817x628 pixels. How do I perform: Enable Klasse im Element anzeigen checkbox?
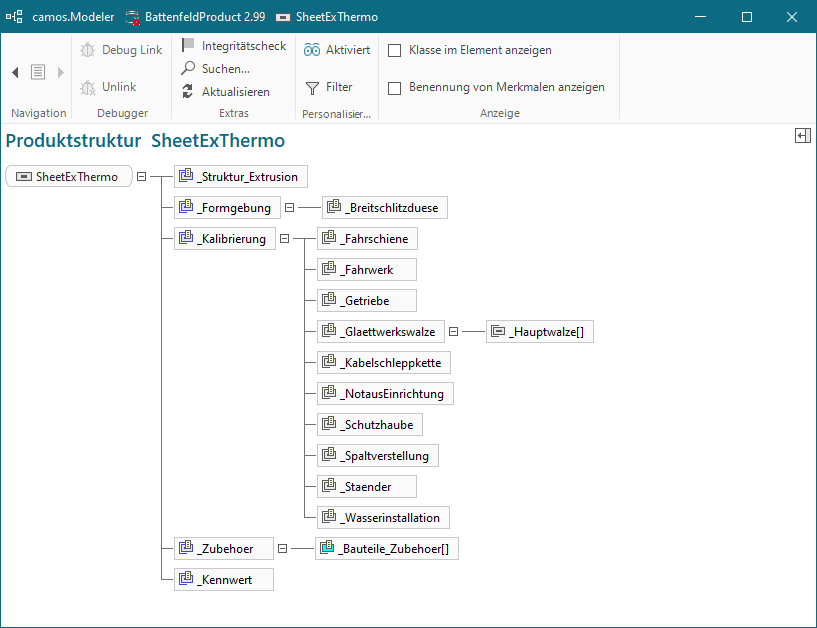tap(395, 51)
